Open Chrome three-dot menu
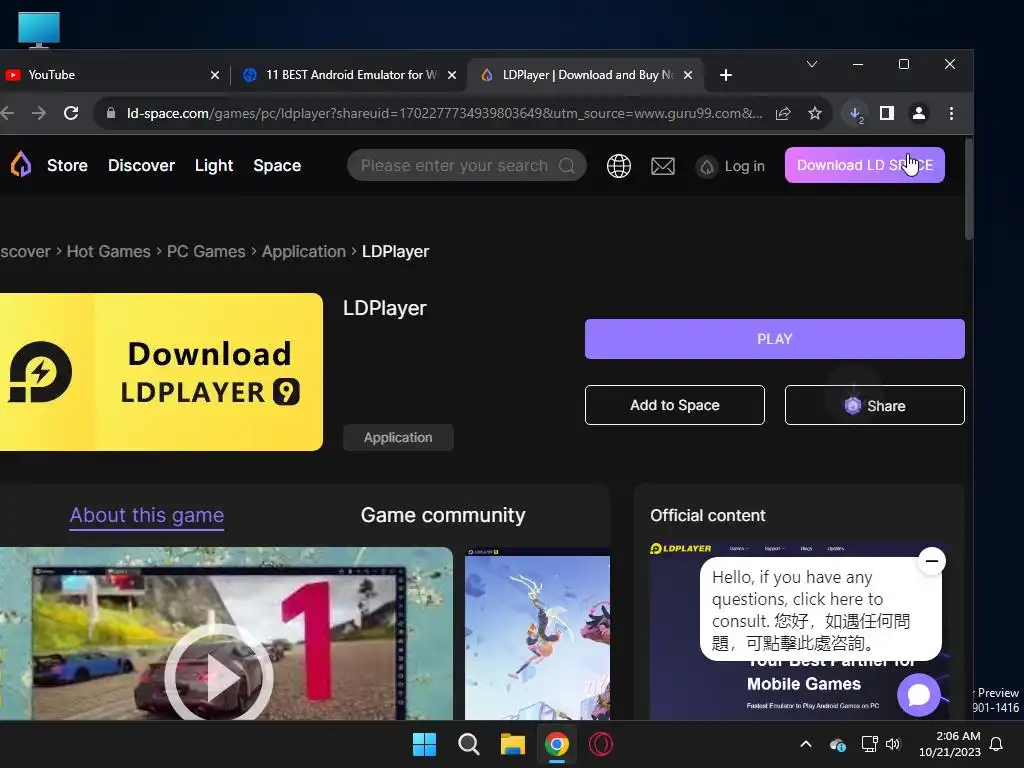 click(x=951, y=113)
